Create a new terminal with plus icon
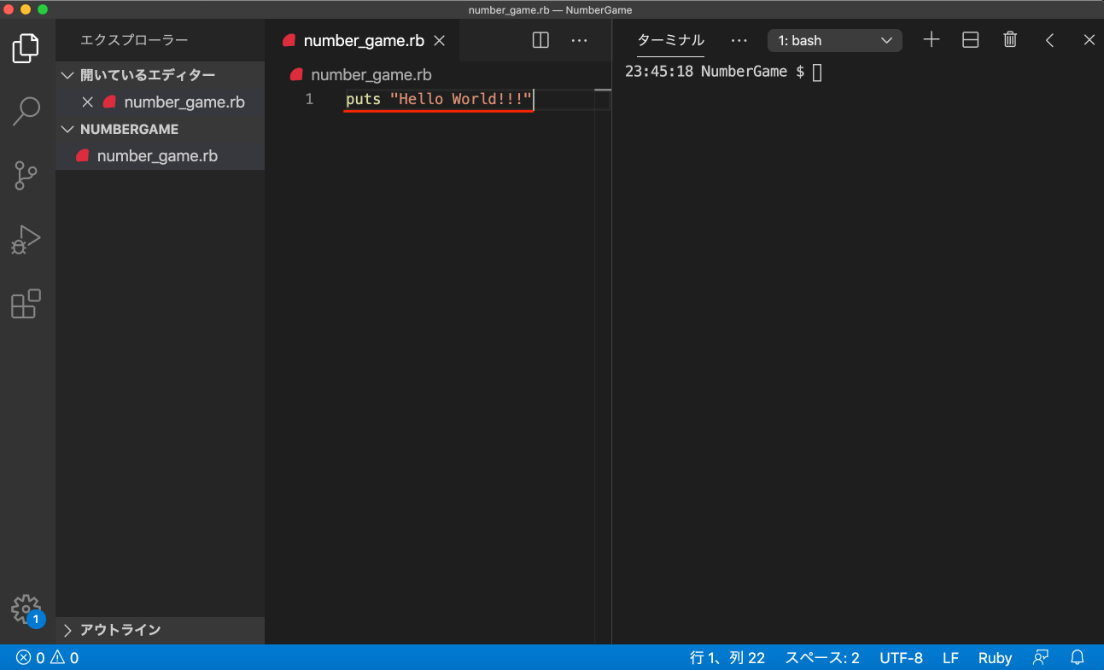Viewport: 1104px width, 670px height. point(931,40)
